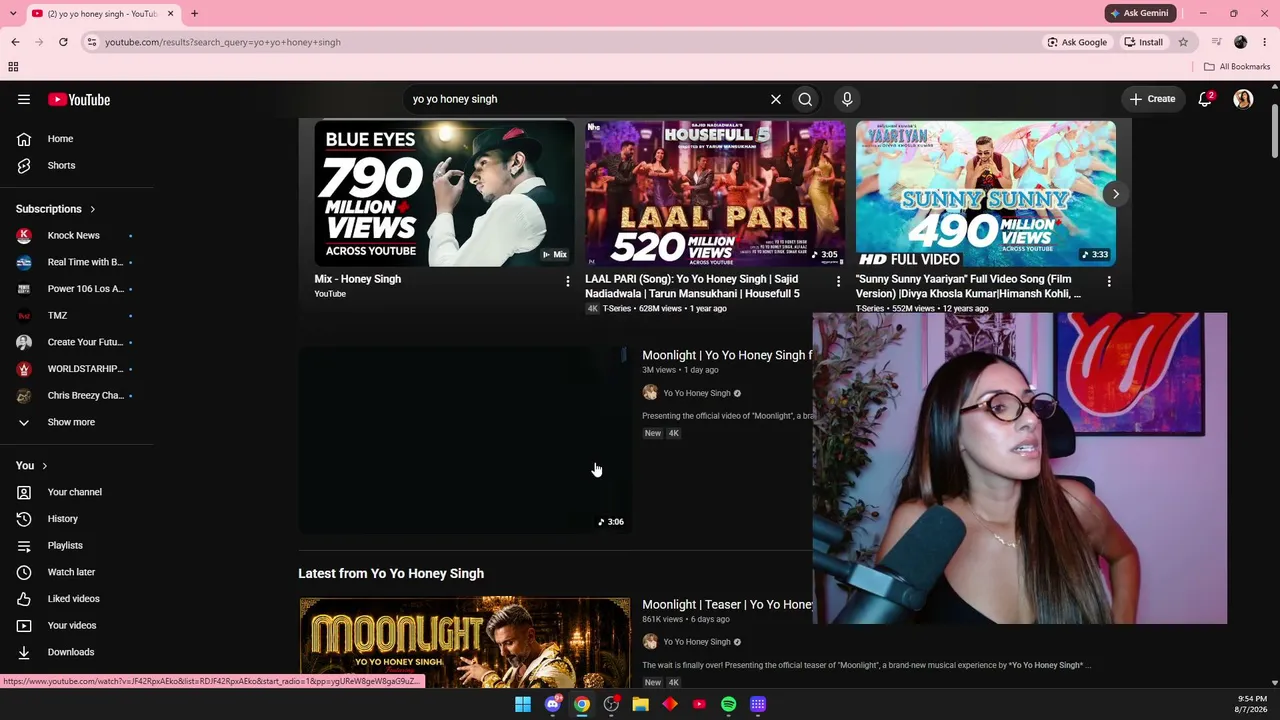The height and width of the screenshot is (720, 1280).
Task: Open Spotify from the taskbar
Action: pos(729,704)
